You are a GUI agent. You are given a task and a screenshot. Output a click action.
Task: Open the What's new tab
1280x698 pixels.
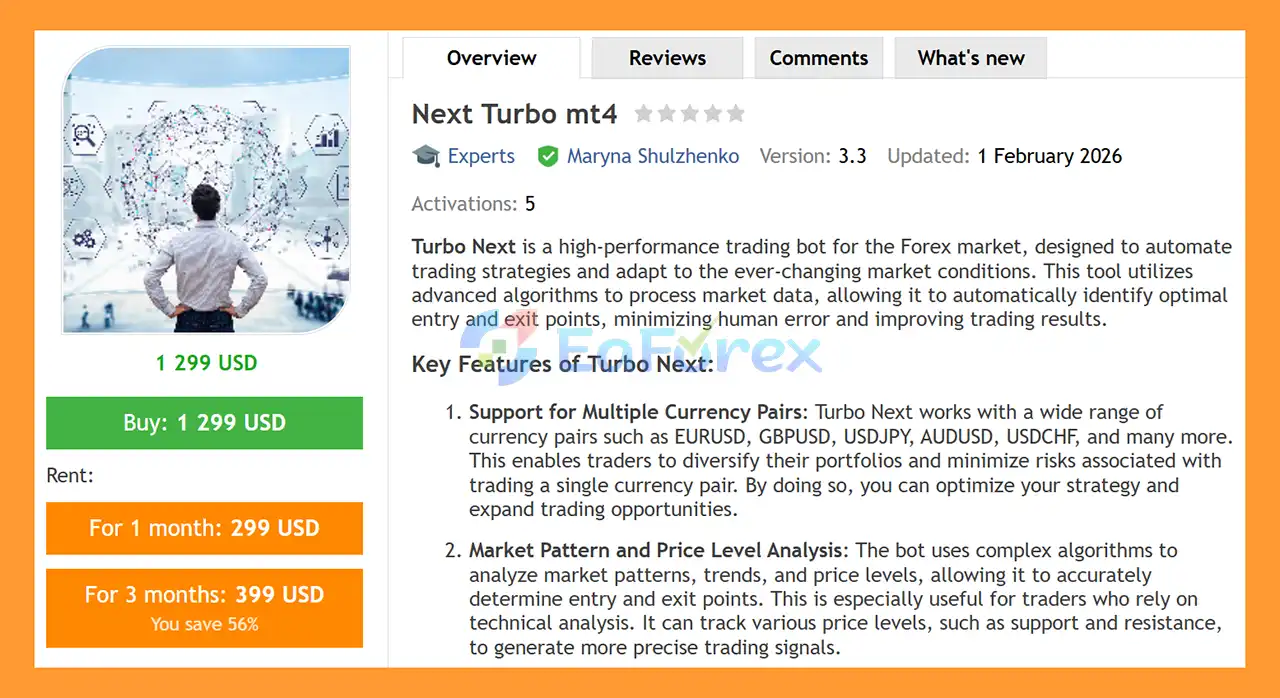[x=970, y=58]
